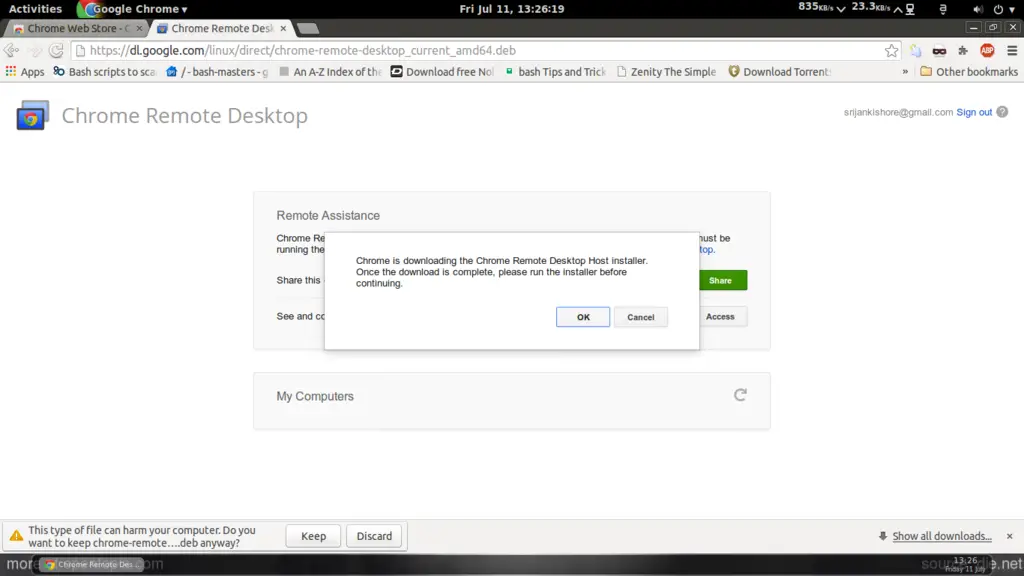The height and width of the screenshot is (576, 1024).
Task: Confirm the dialog with OK
Action: pos(583,317)
